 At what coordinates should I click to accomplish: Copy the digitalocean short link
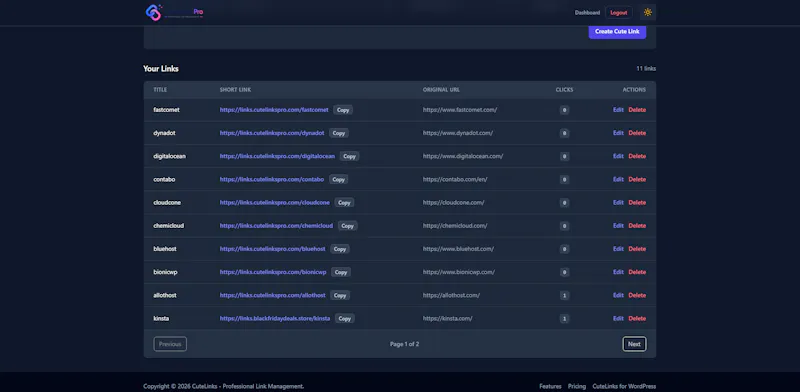(x=349, y=156)
